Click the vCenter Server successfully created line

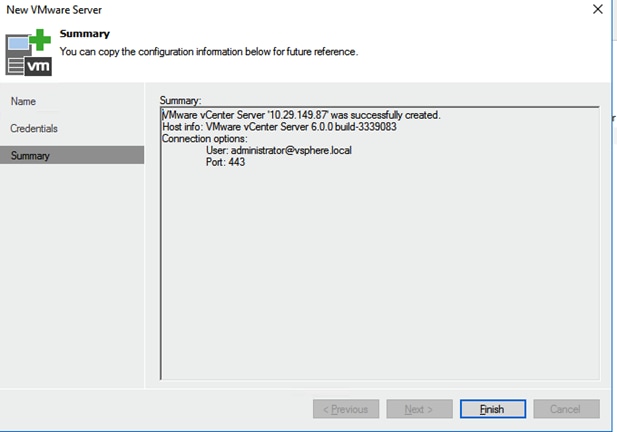[x=301, y=115]
